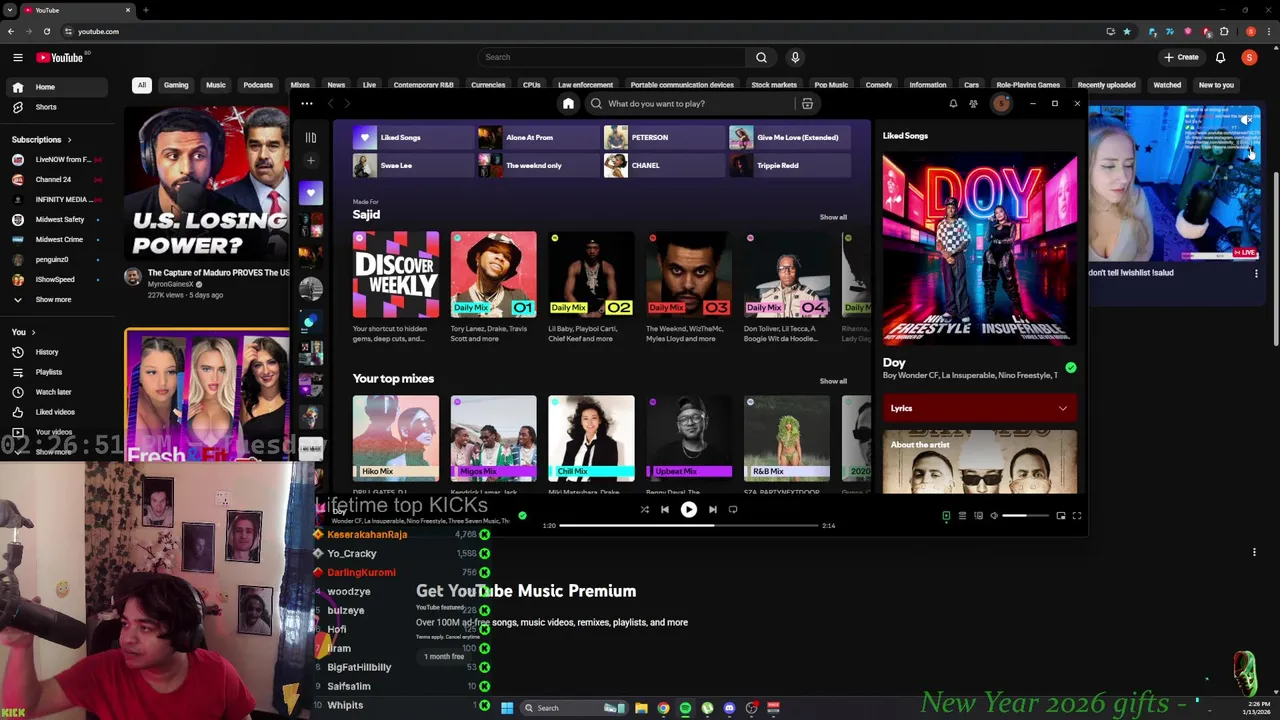
Task: Open YouTube hamburger guide menu
Action: (18, 57)
